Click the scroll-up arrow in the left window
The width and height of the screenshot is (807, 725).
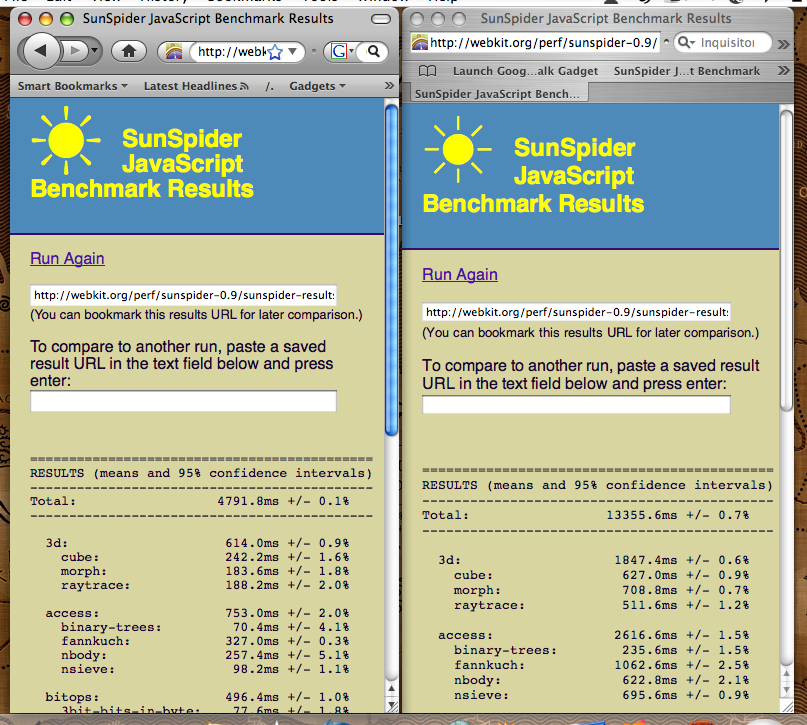point(392,688)
